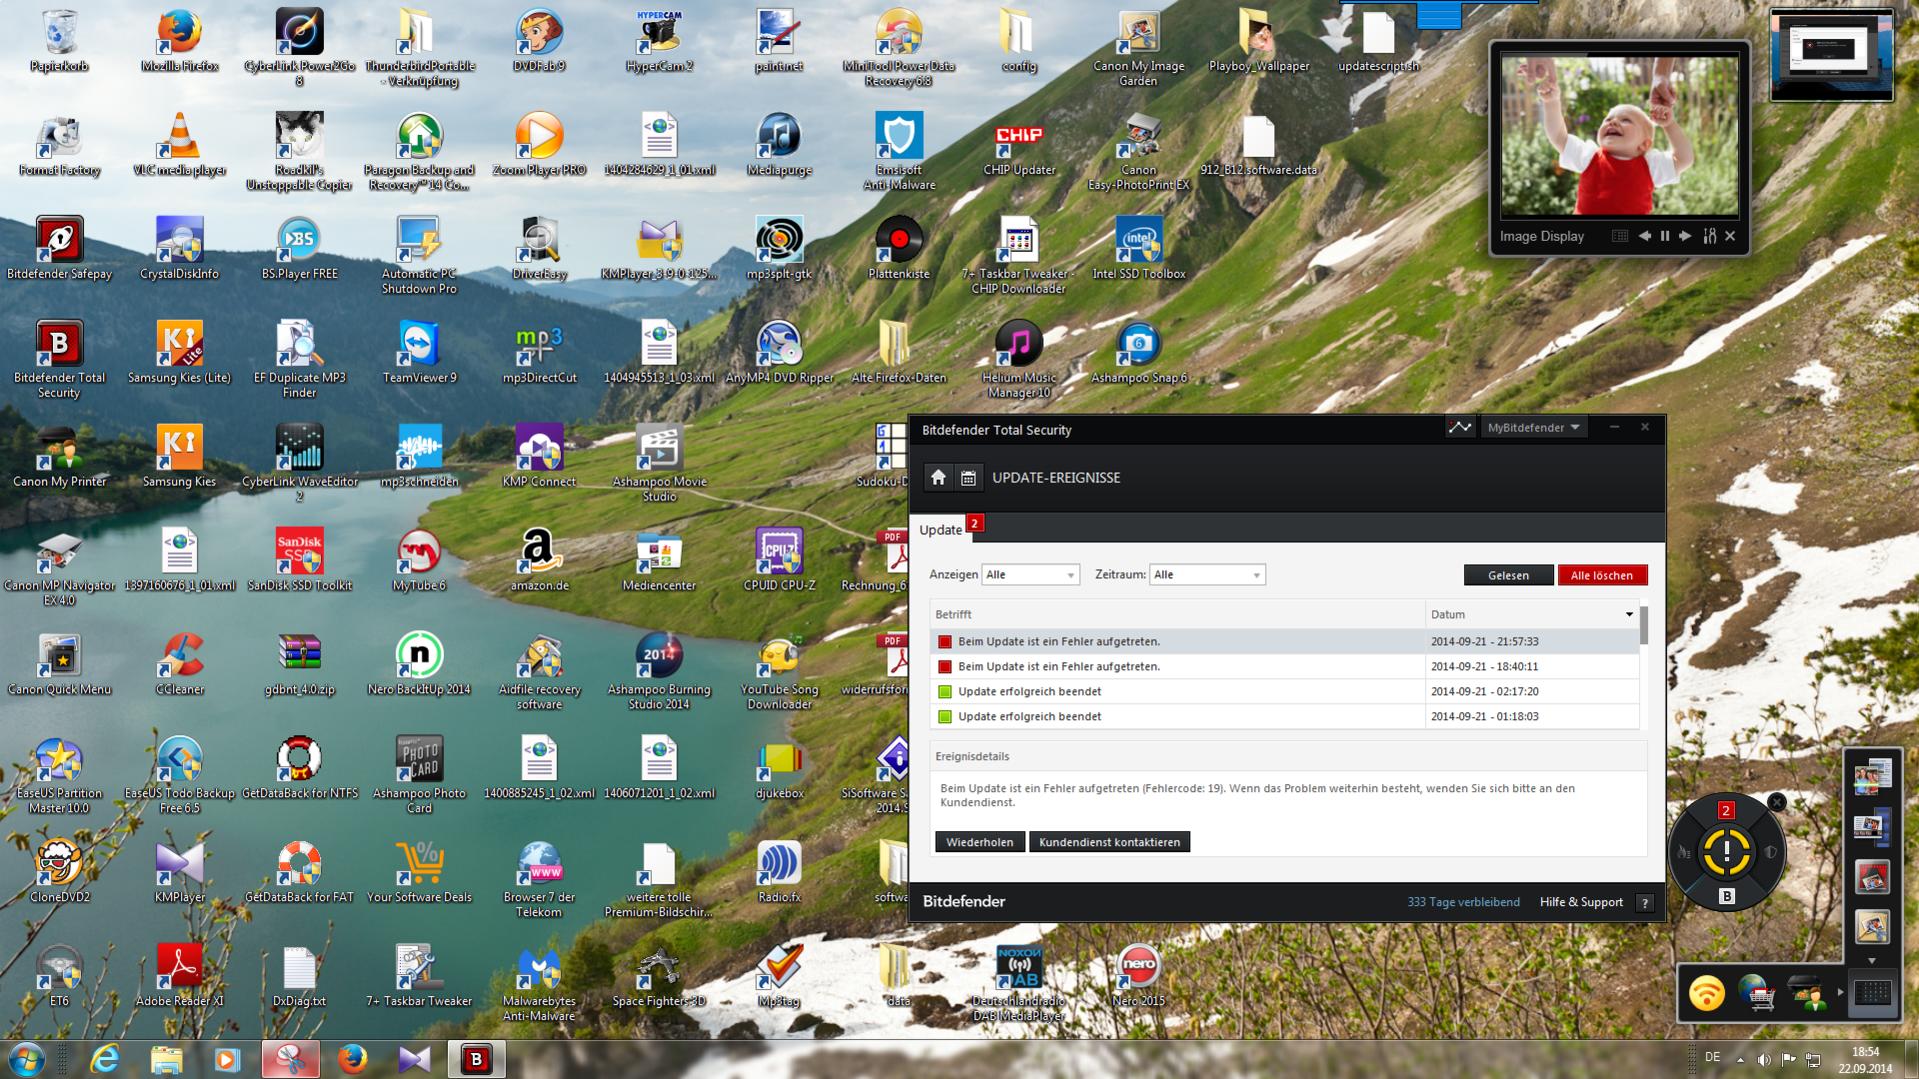This screenshot has height=1079, width=1919.
Task: Select Emsisoft Anti-Malware desktop icon
Action: click(x=899, y=152)
